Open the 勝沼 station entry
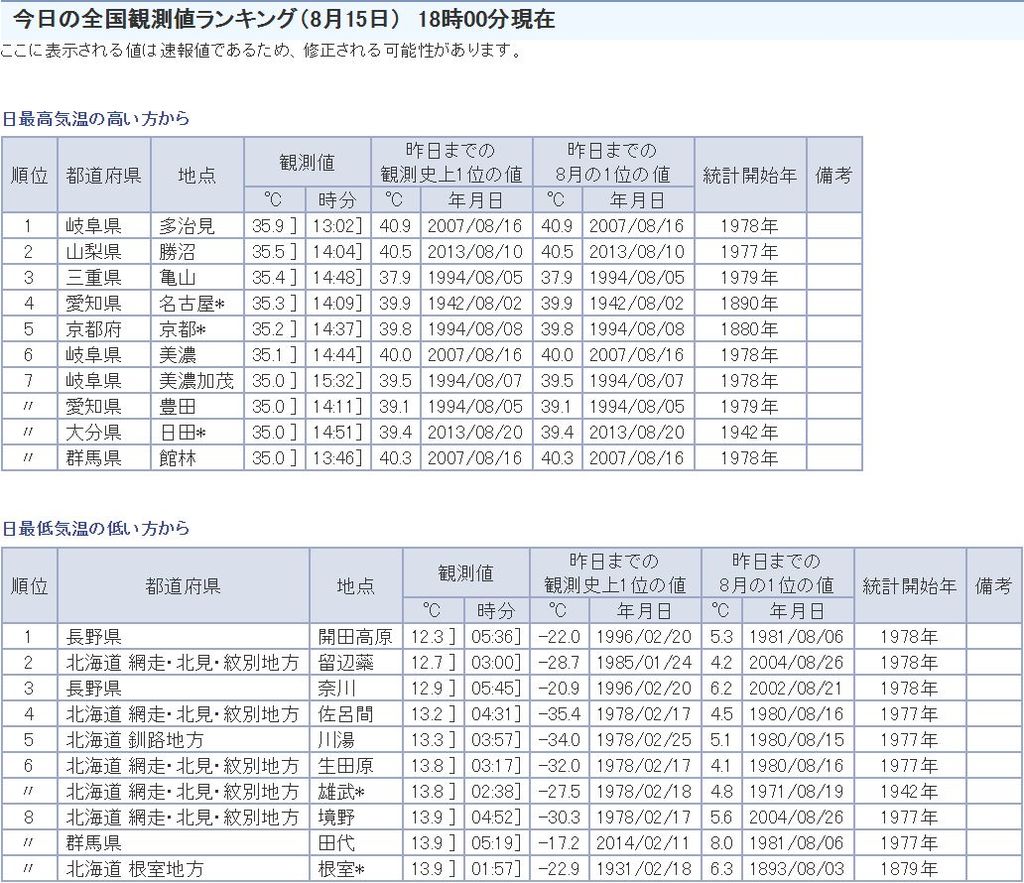The width and height of the screenshot is (1024, 883). (x=178, y=252)
